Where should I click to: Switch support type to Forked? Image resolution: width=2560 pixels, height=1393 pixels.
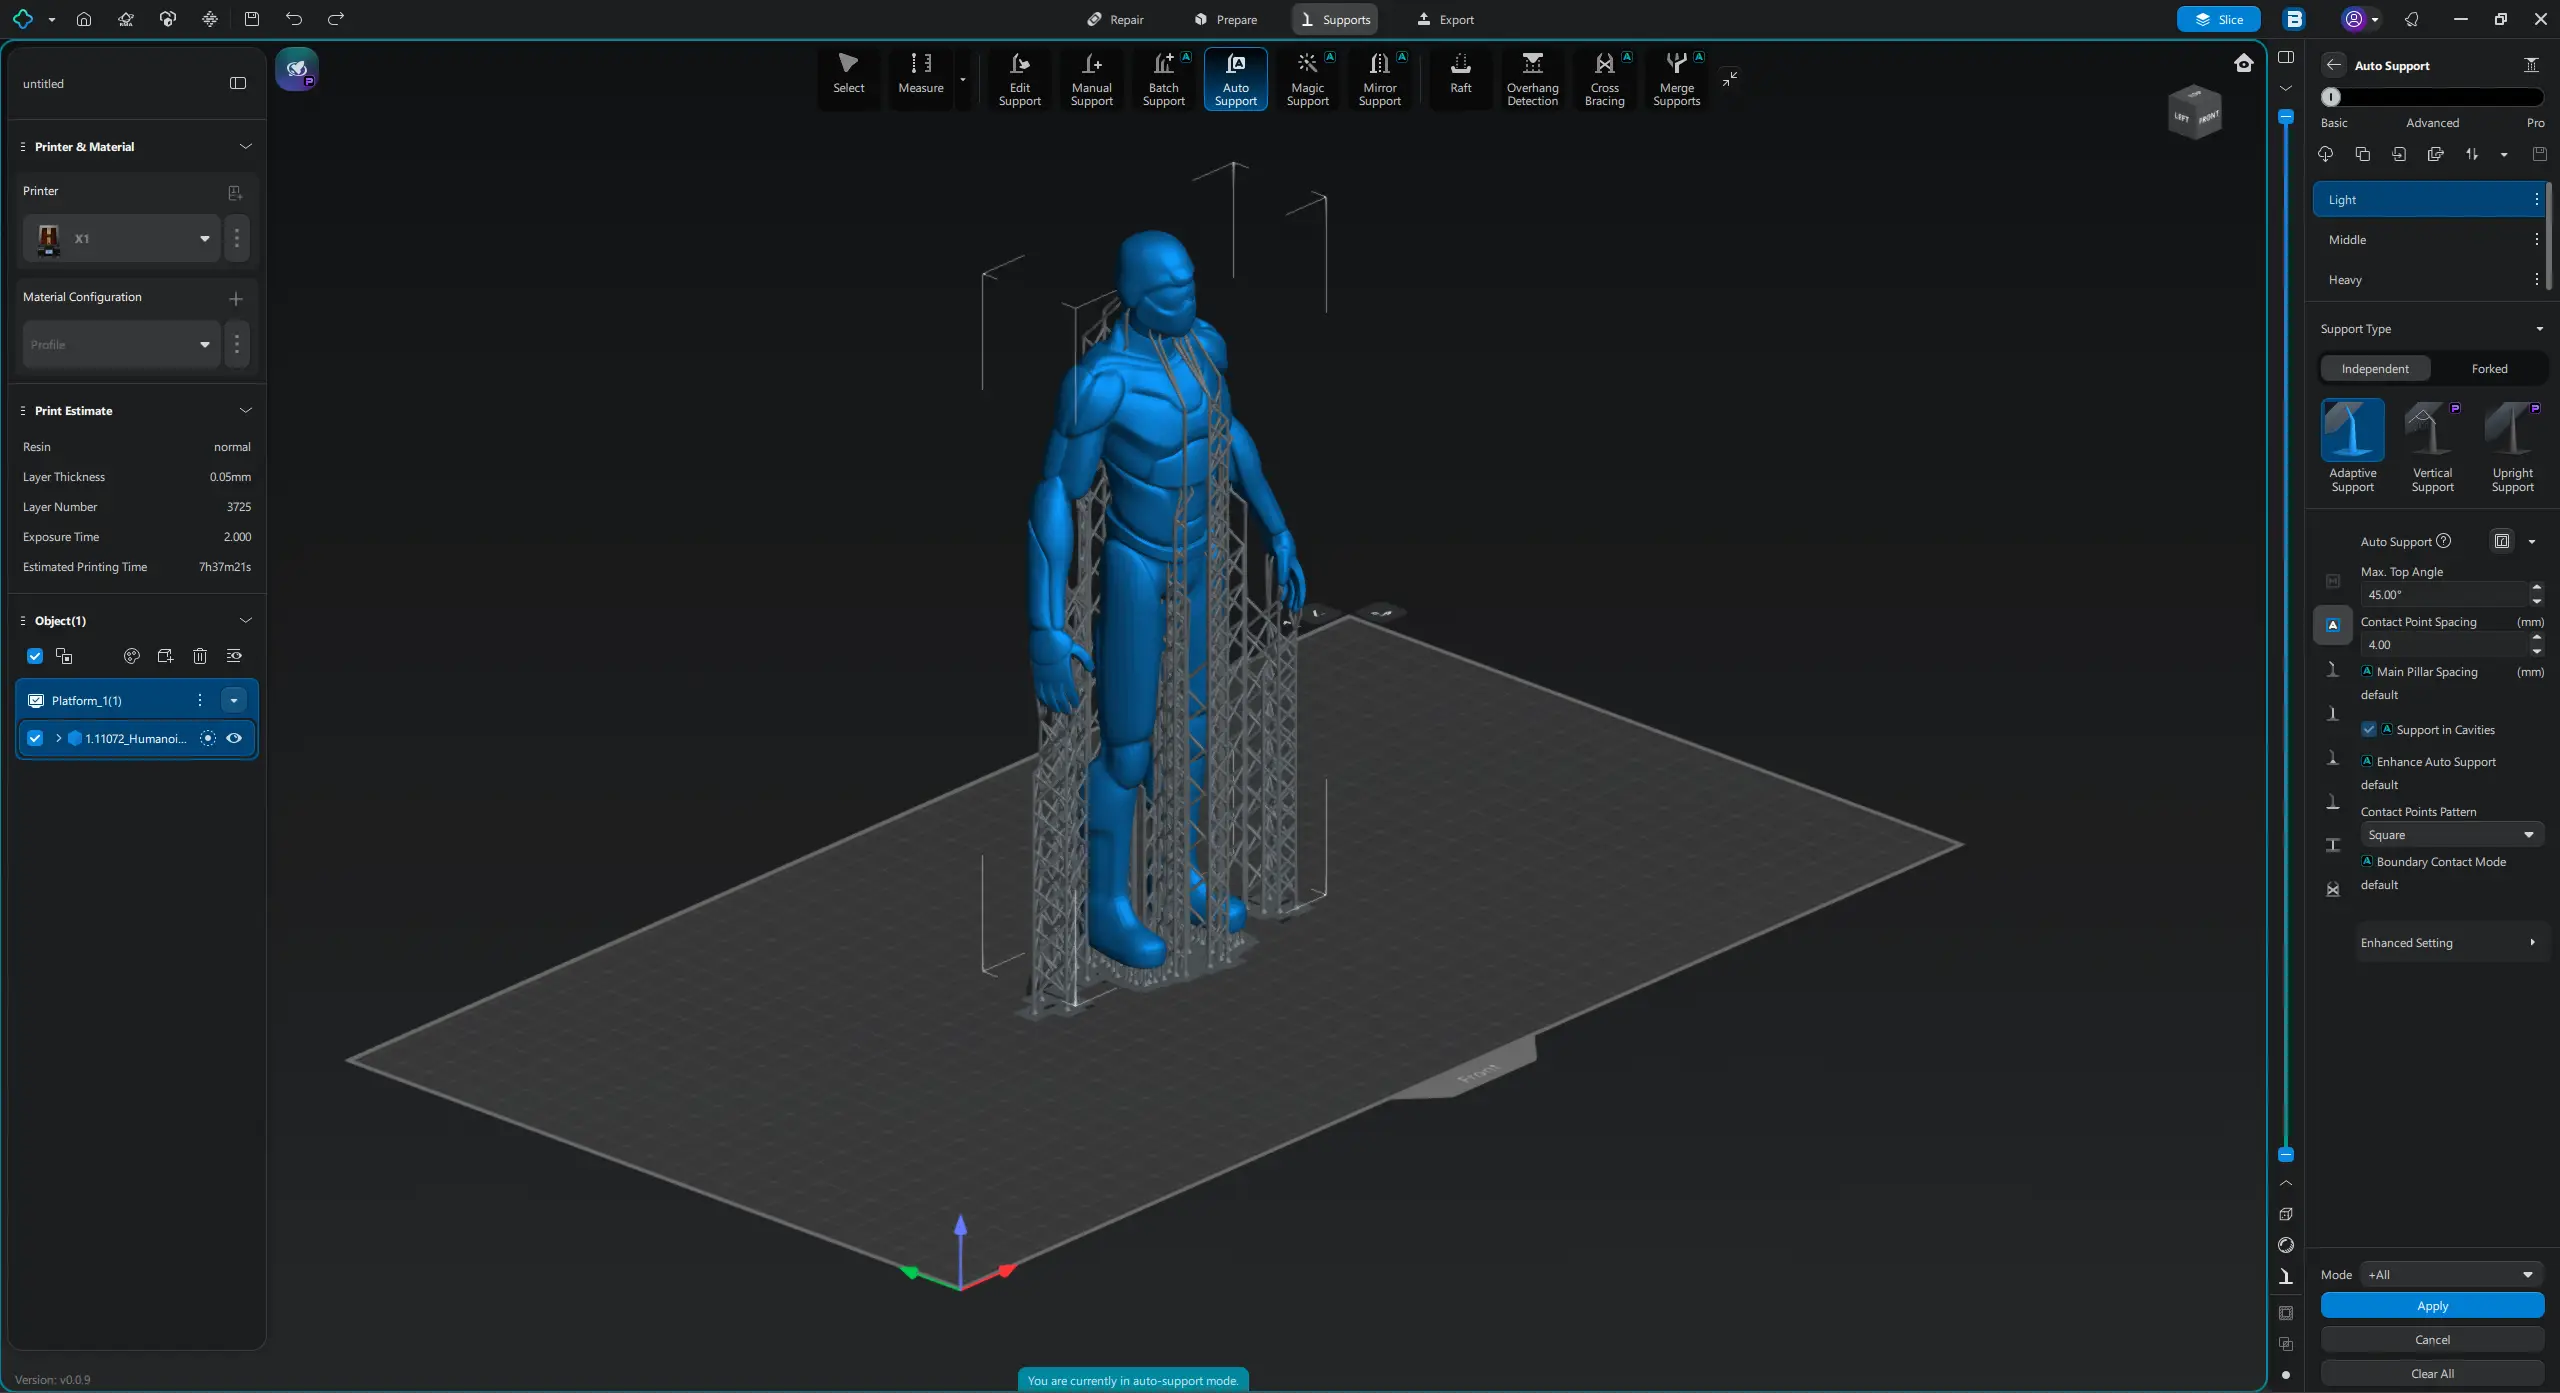click(x=2489, y=369)
